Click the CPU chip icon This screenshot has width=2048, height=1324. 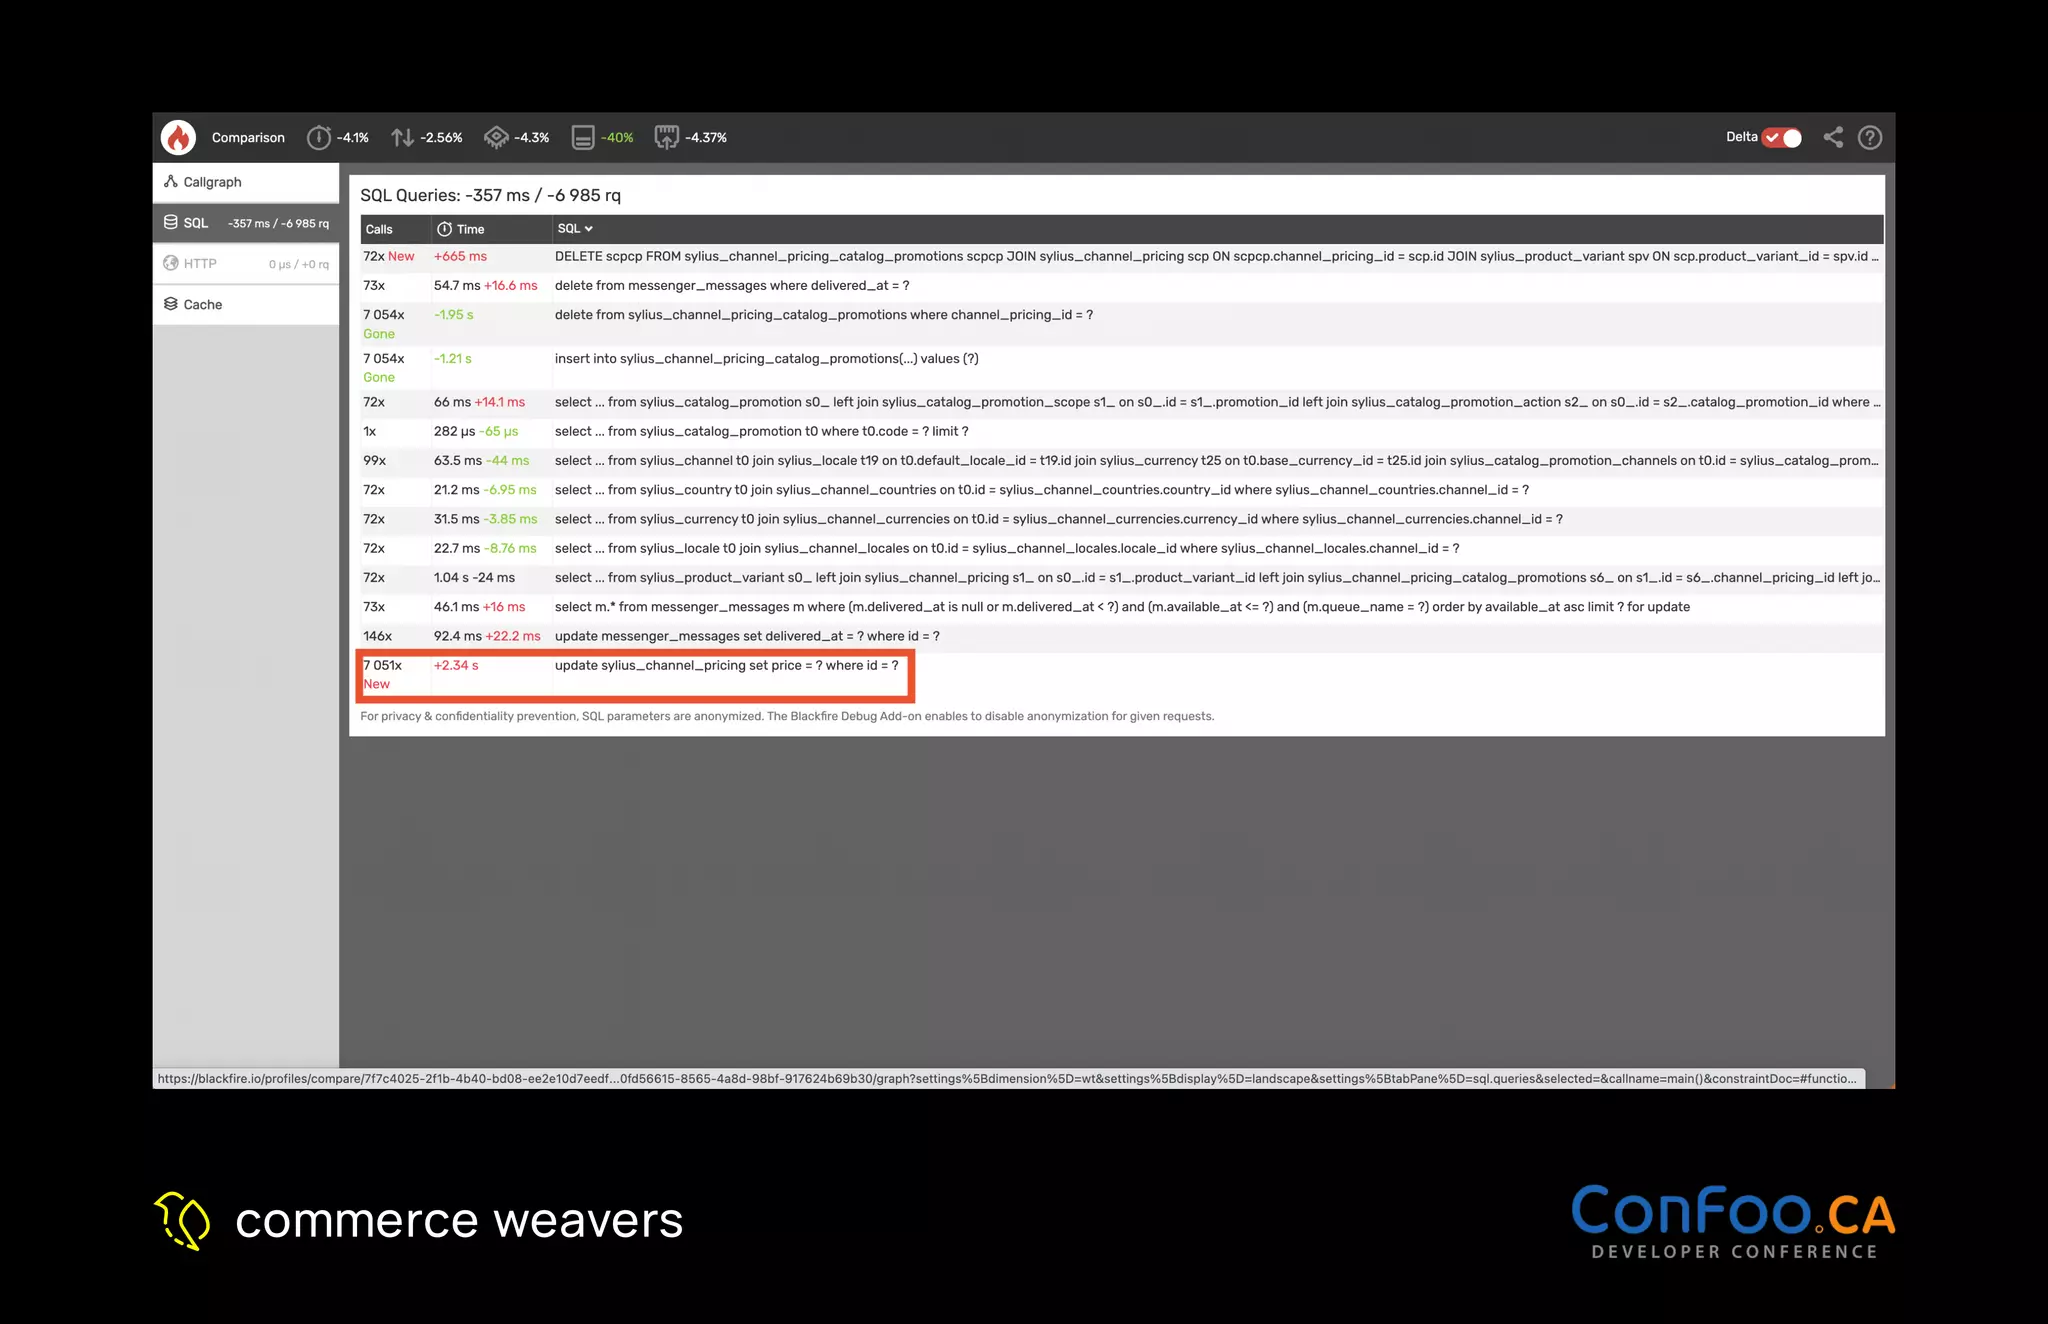coord(496,138)
